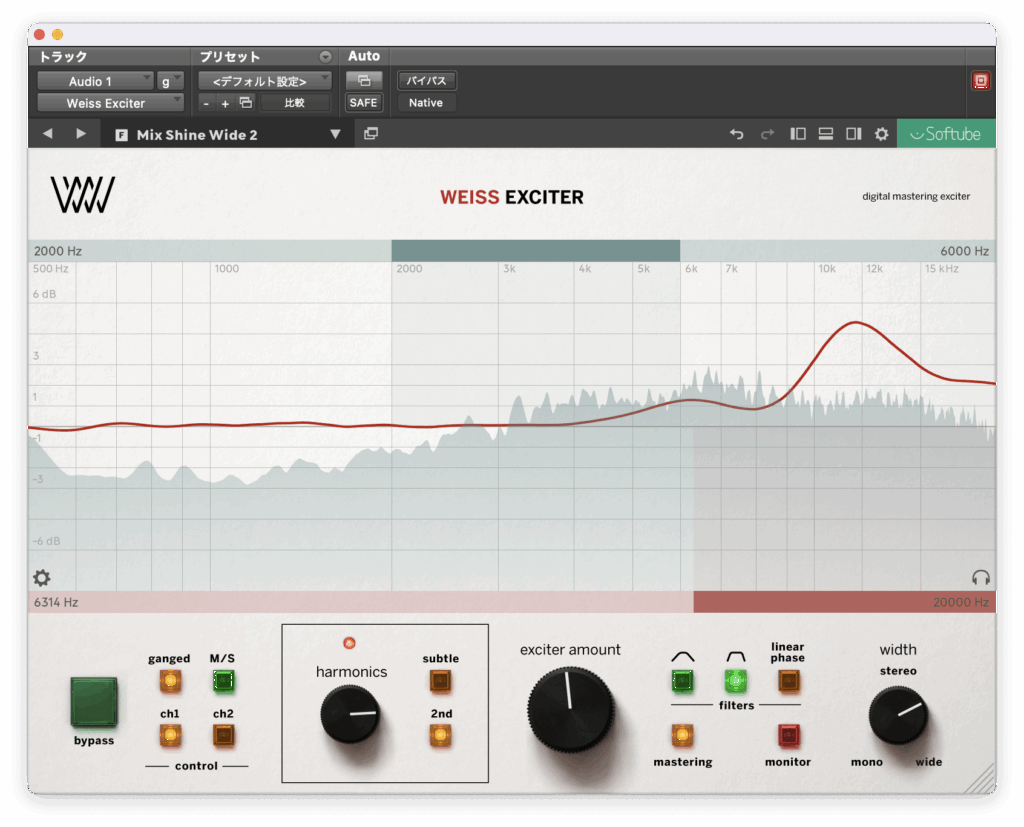Viewport: 1024px width, 827px height.
Task: Click the 6314–20000 Hz red range bar
Action: pos(844,602)
